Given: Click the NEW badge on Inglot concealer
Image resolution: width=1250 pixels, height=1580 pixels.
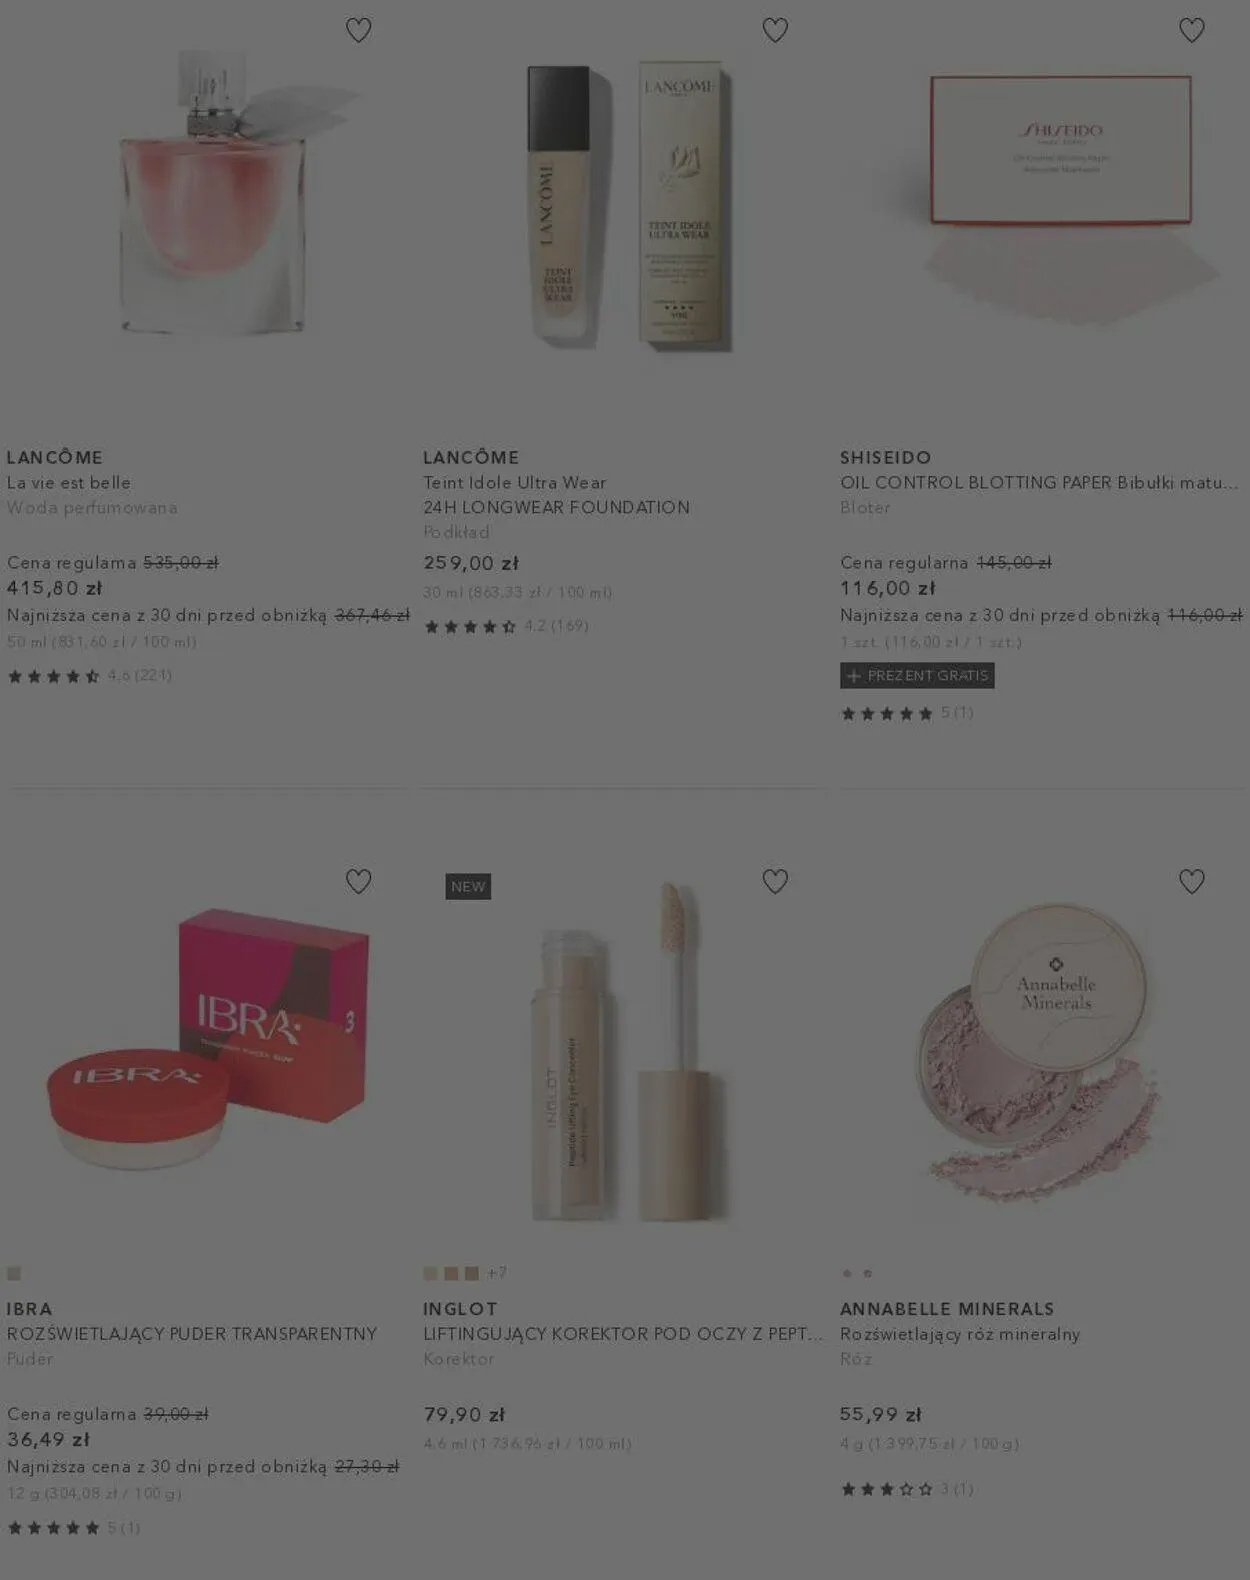Looking at the screenshot, I should click(x=468, y=886).
